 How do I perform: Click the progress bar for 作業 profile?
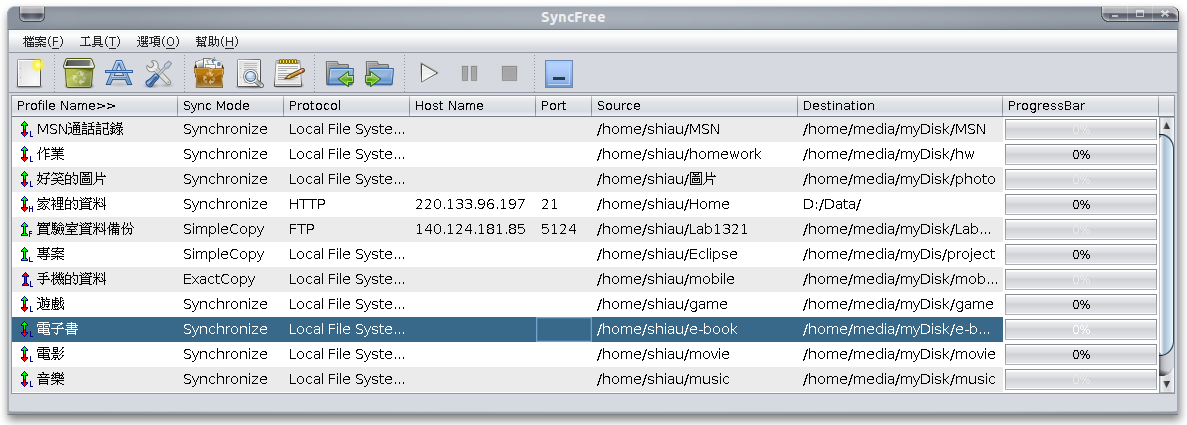tap(1080, 155)
